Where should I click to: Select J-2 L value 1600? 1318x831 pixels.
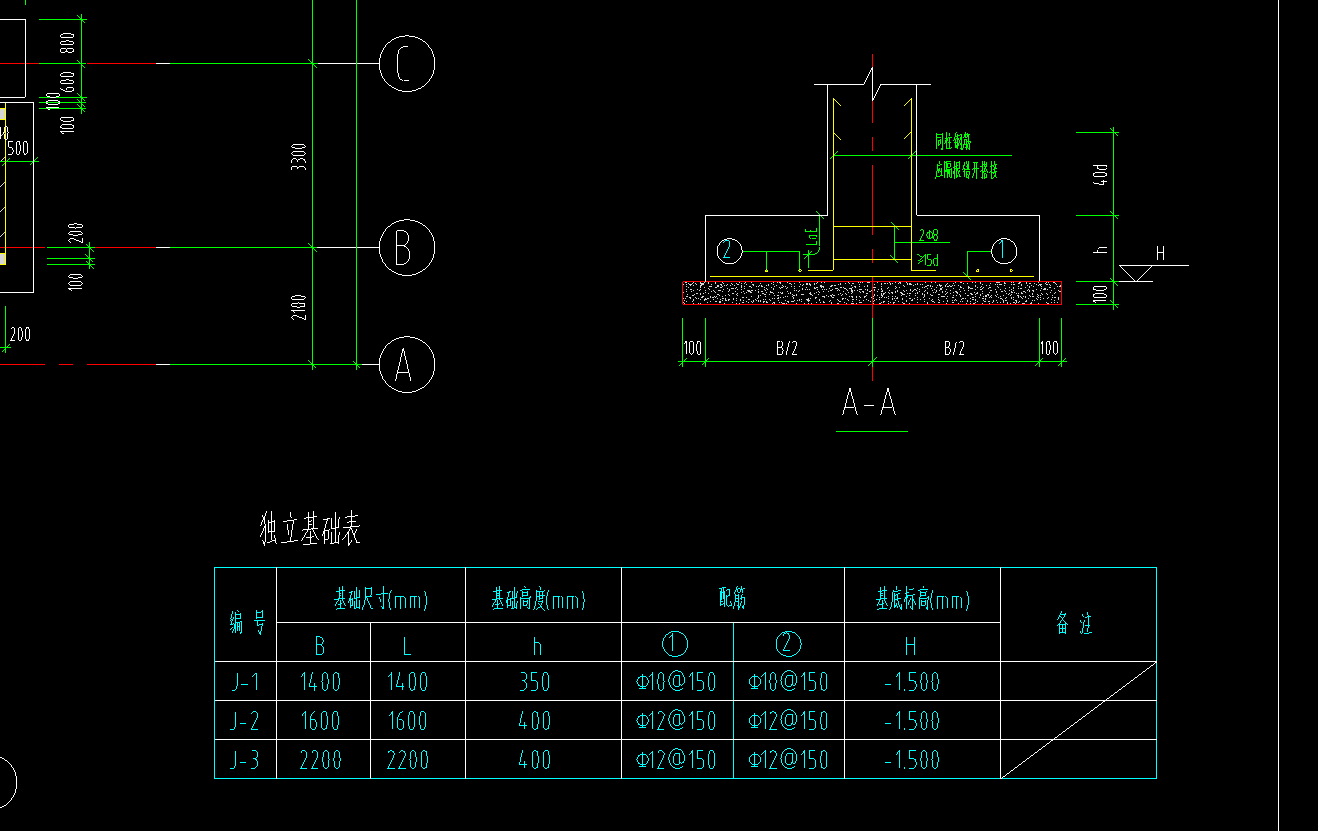(407, 721)
